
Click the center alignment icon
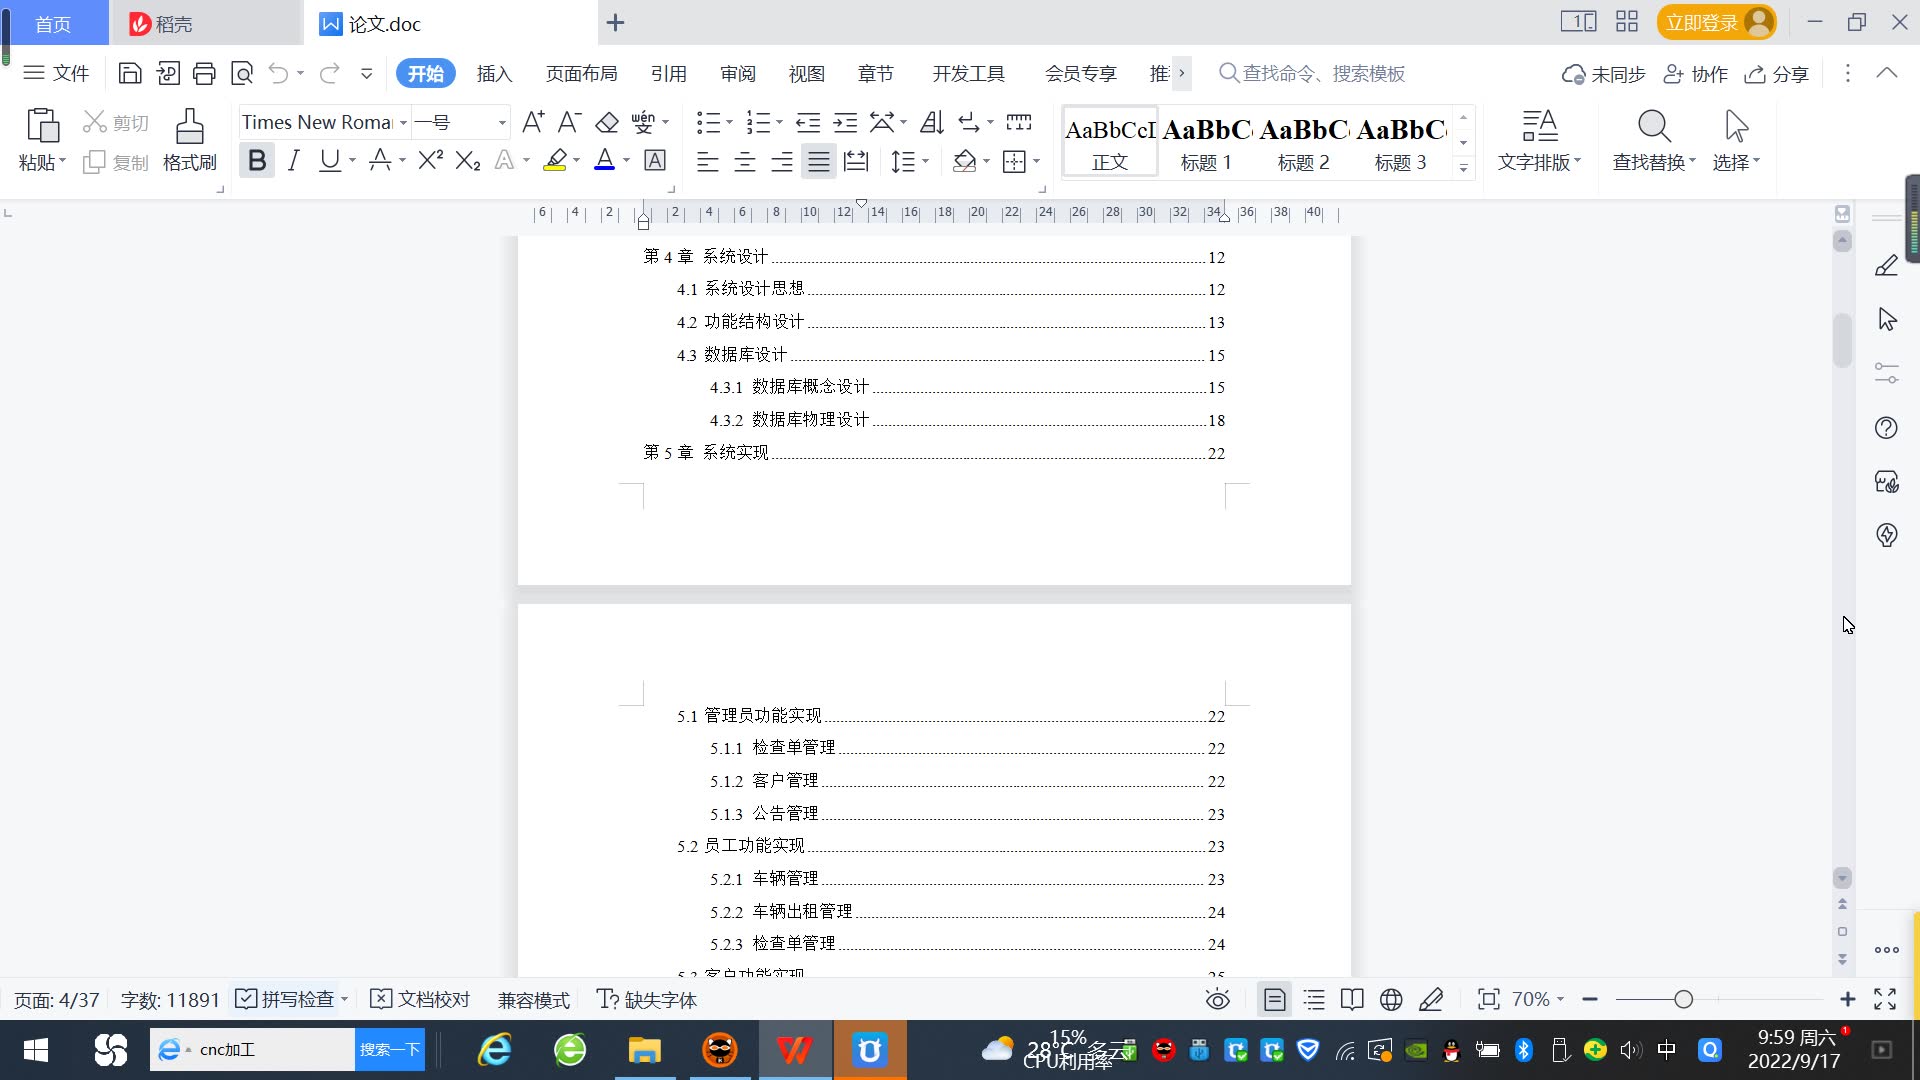click(744, 161)
